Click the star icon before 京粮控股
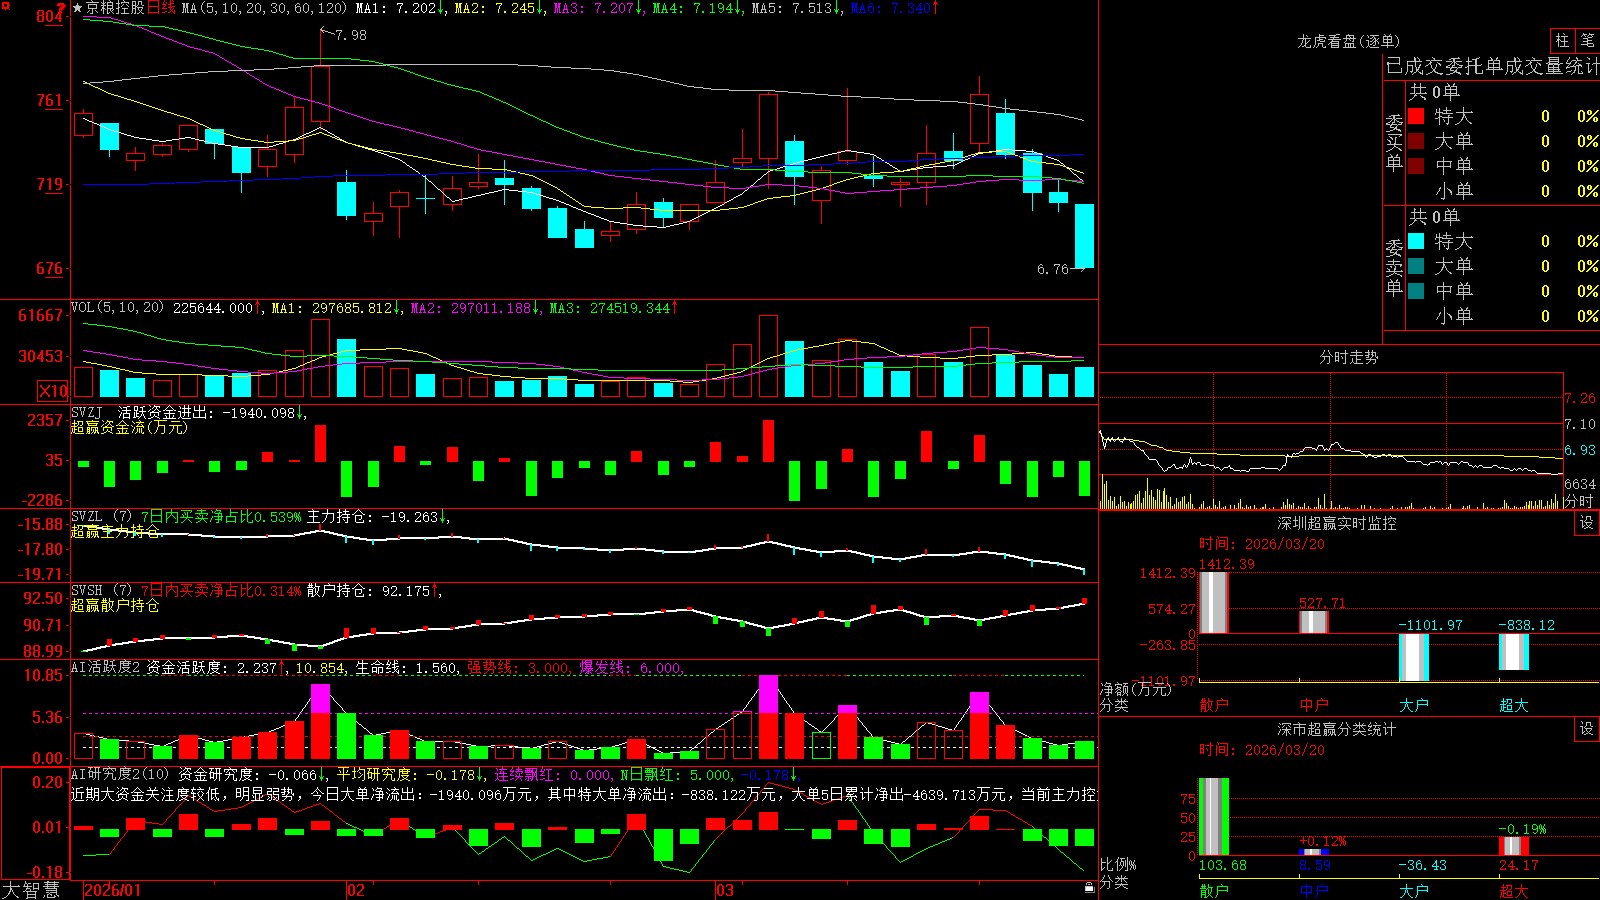Viewport: 1600px width, 900px height. (x=78, y=8)
